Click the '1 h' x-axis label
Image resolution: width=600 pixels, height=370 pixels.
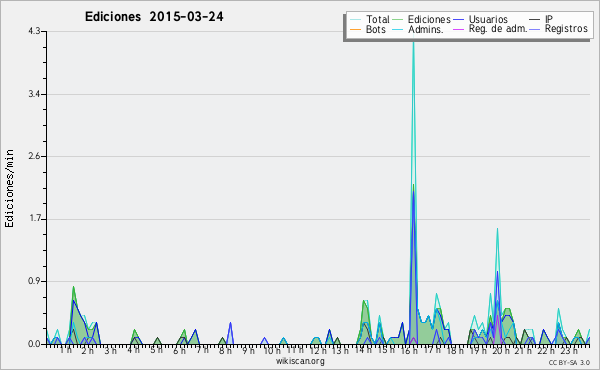point(65,350)
